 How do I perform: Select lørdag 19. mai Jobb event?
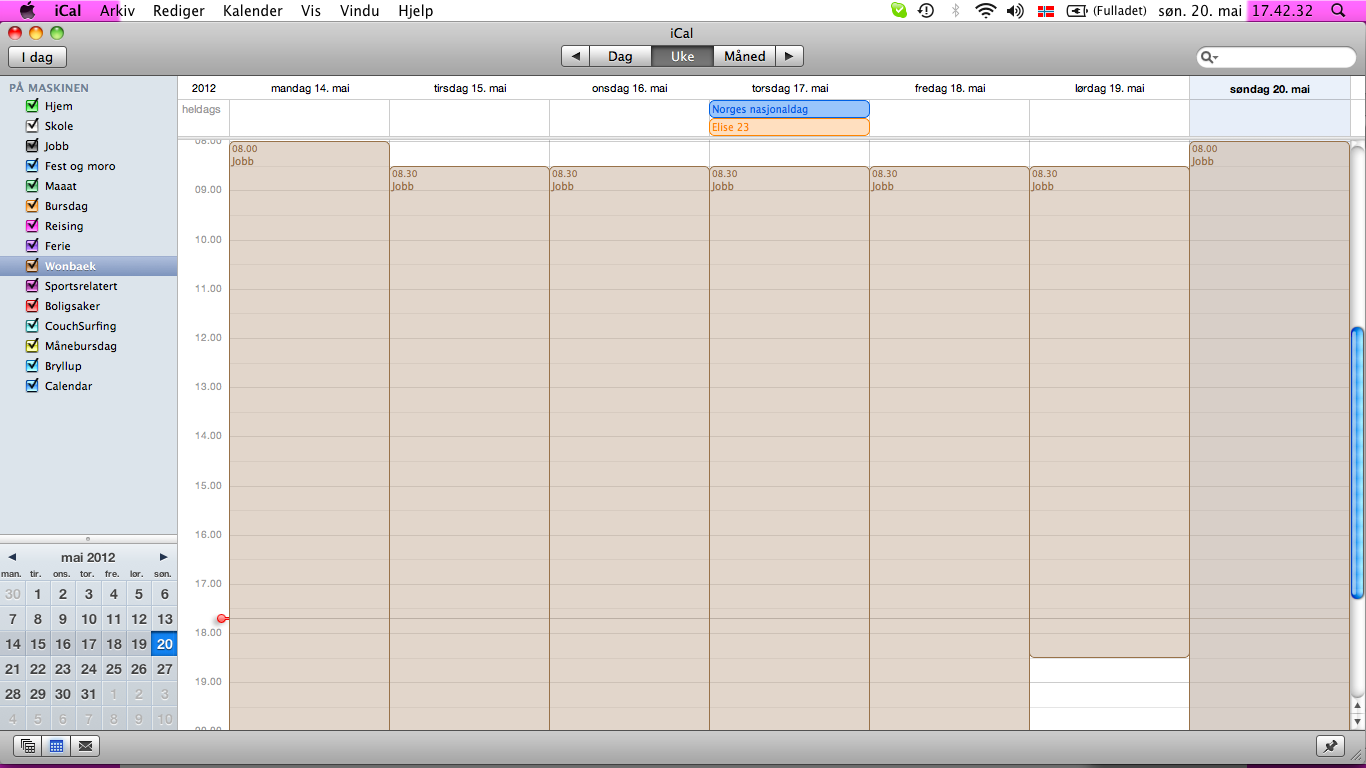1109,412
